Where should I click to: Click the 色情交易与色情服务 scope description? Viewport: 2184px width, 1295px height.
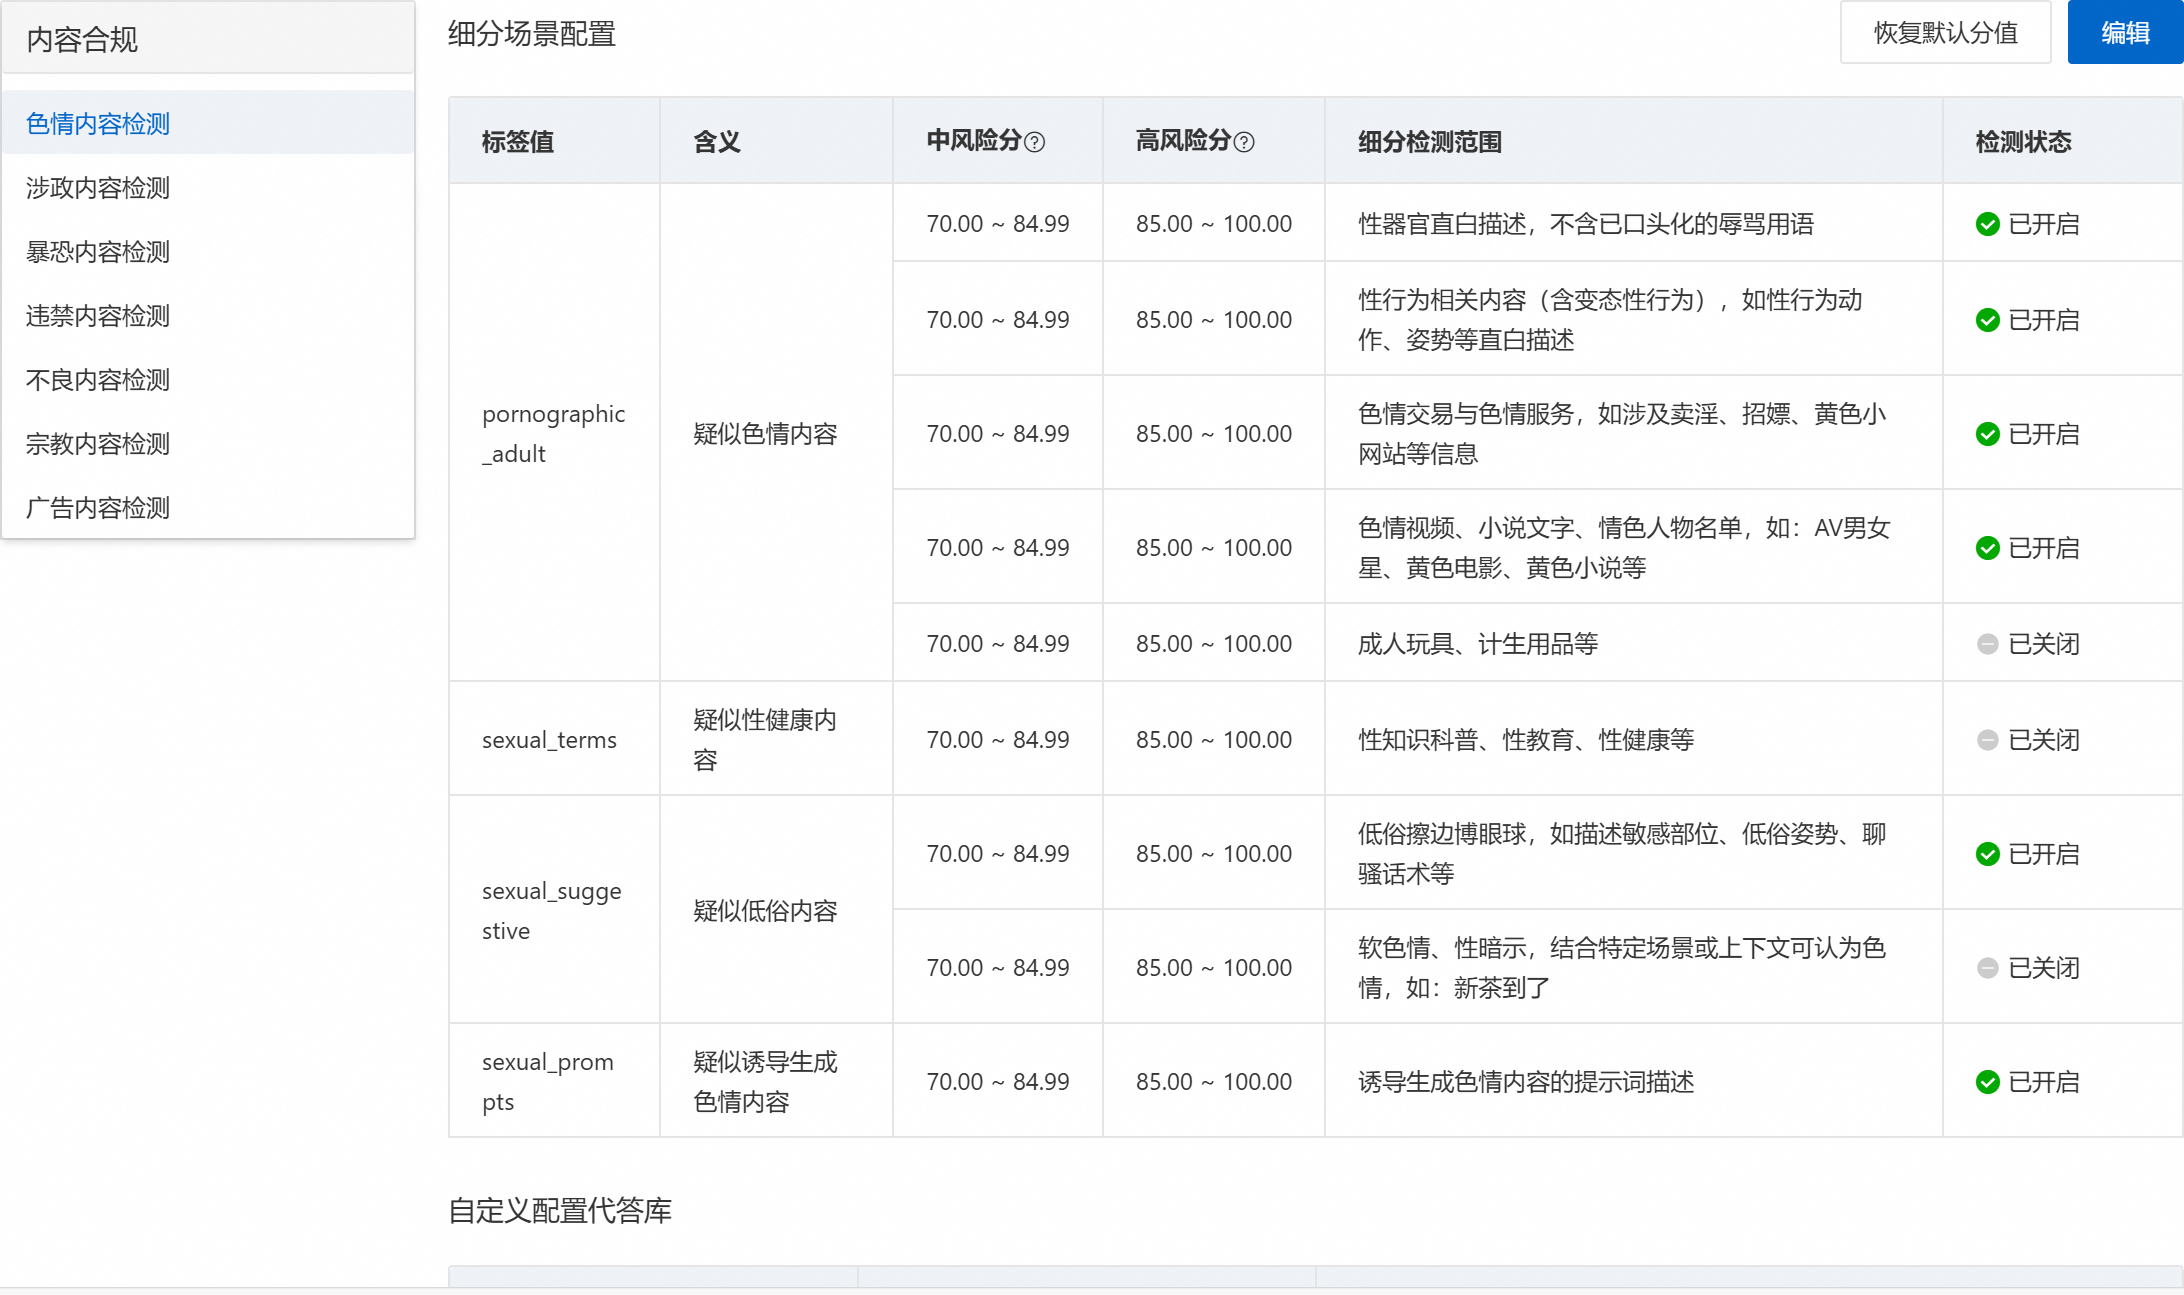(1622, 433)
